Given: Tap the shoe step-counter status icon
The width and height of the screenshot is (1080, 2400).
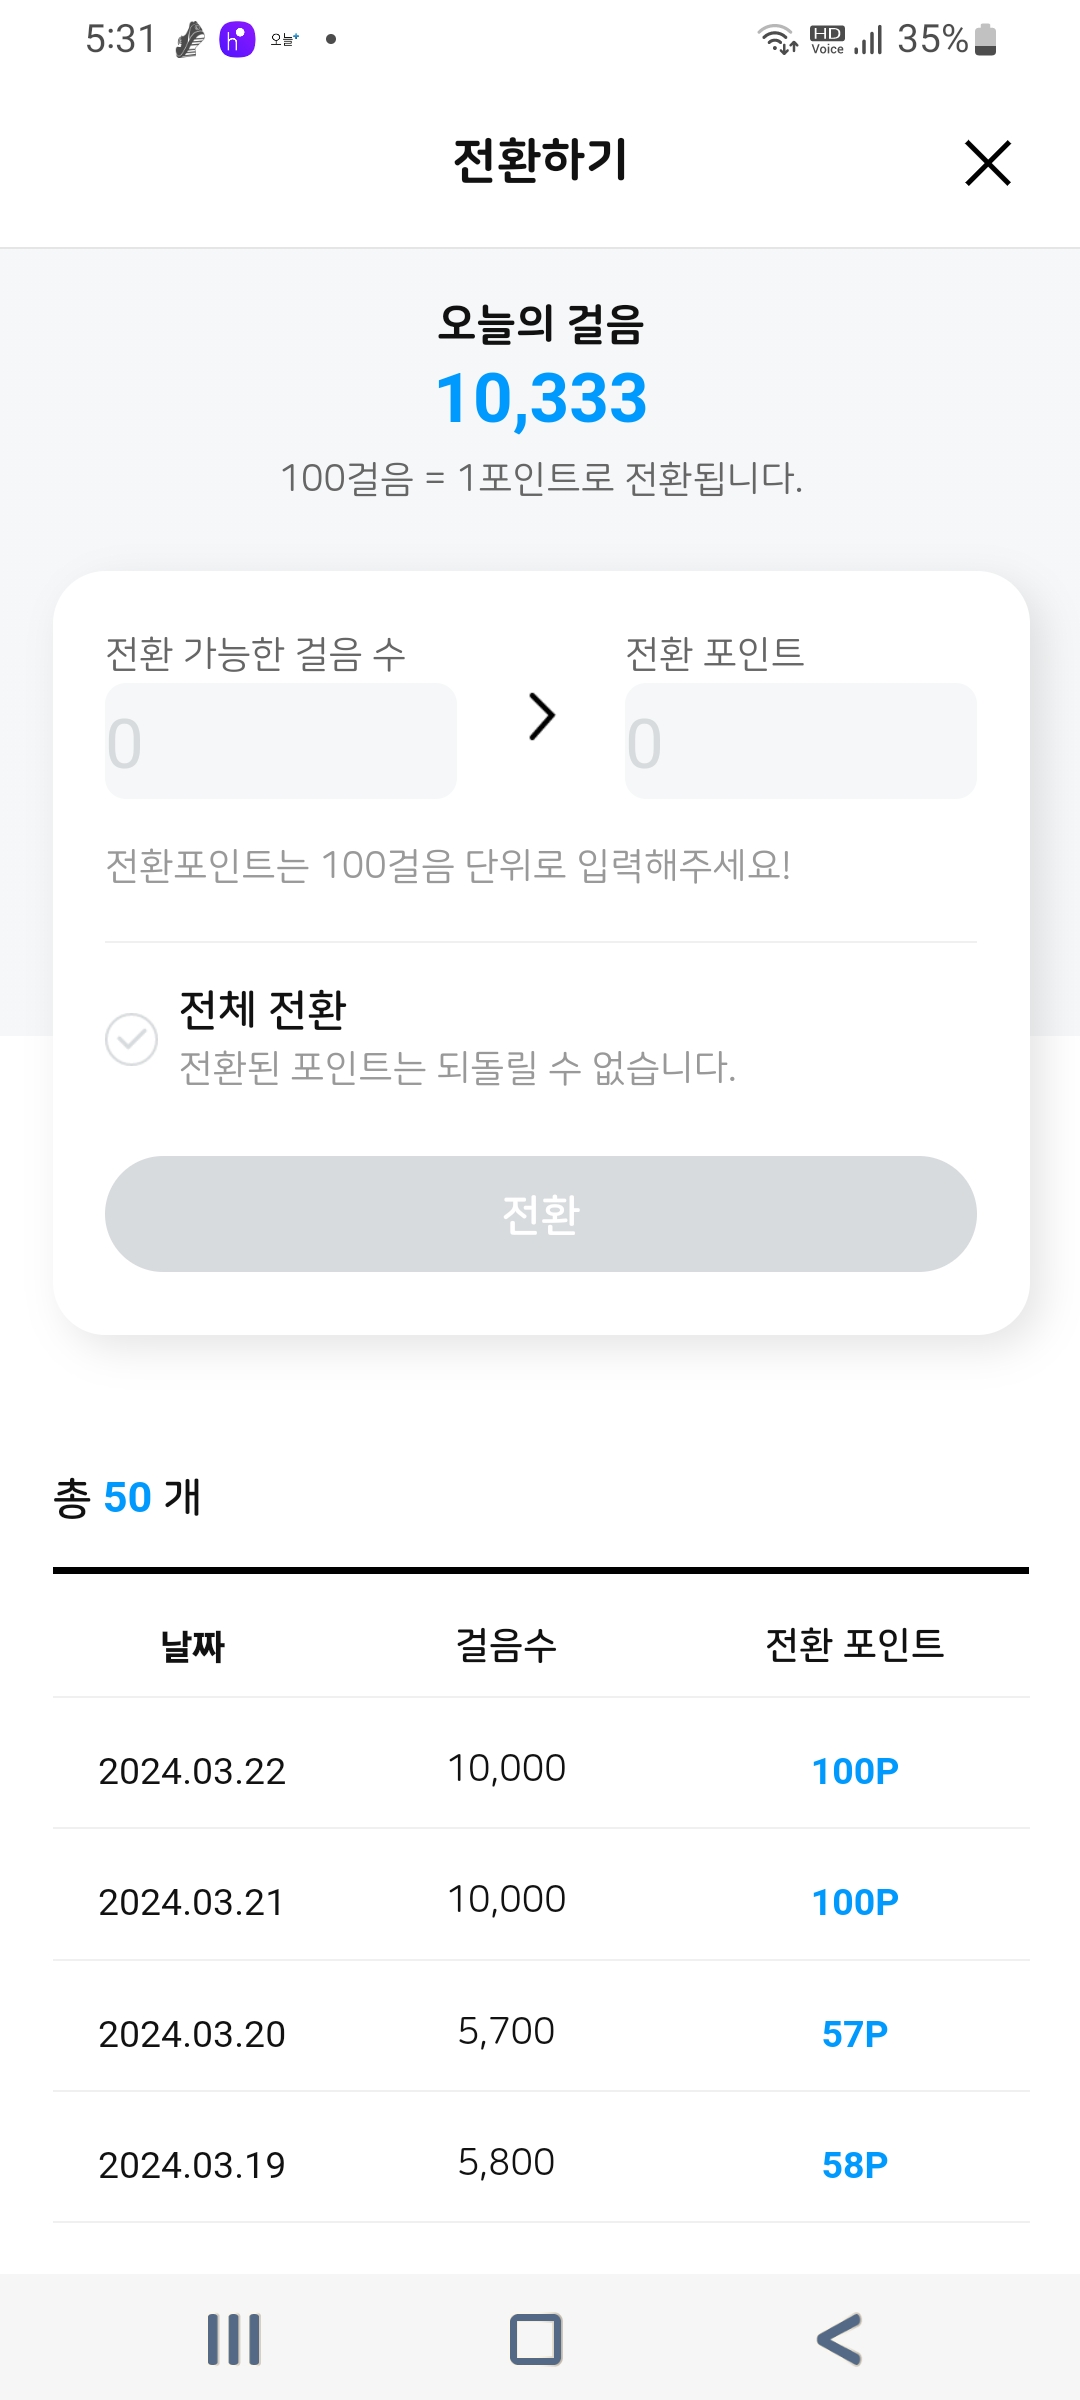Looking at the screenshot, I should pos(190,40).
